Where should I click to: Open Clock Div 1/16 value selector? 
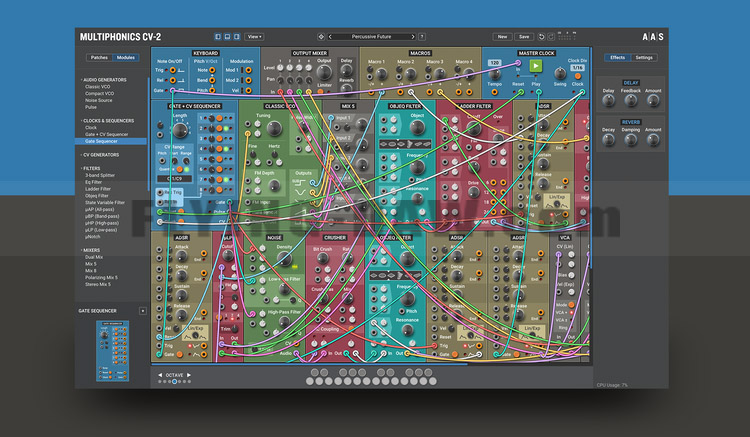coord(577,68)
